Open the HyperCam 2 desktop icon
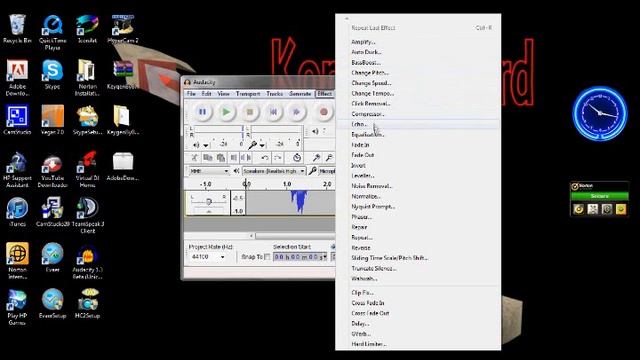The width and height of the screenshot is (640, 360). 122,29
